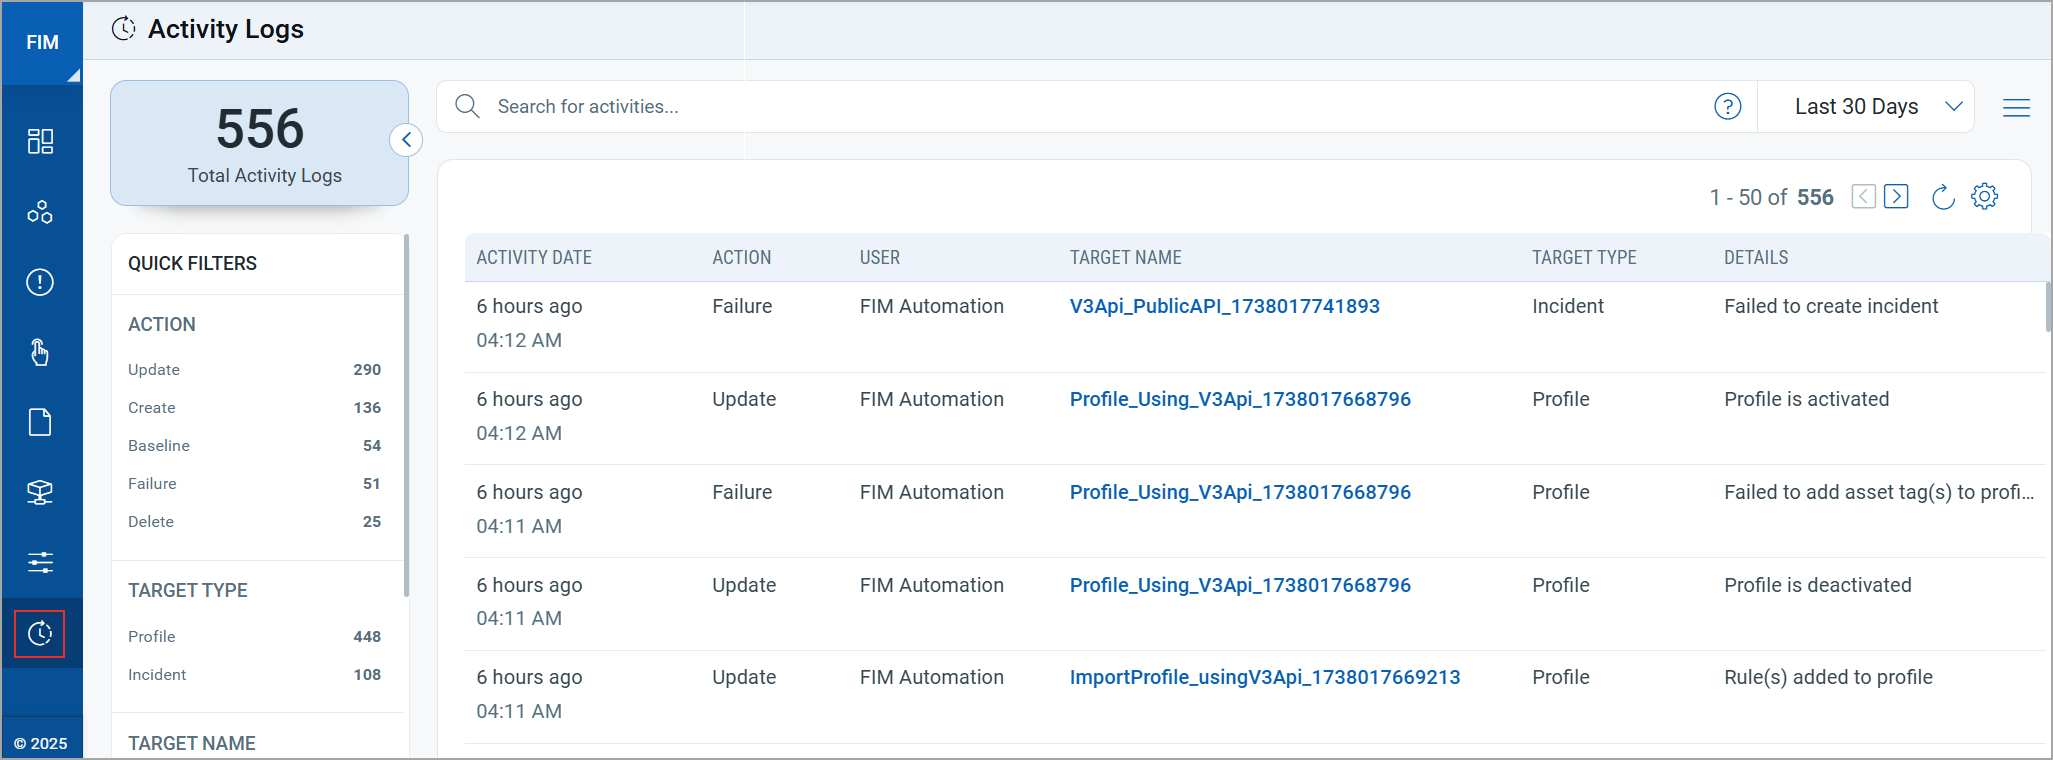Open the hamburger menu icon
Screen dimensions: 2053x760
pyautogui.click(x=2016, y=107)
